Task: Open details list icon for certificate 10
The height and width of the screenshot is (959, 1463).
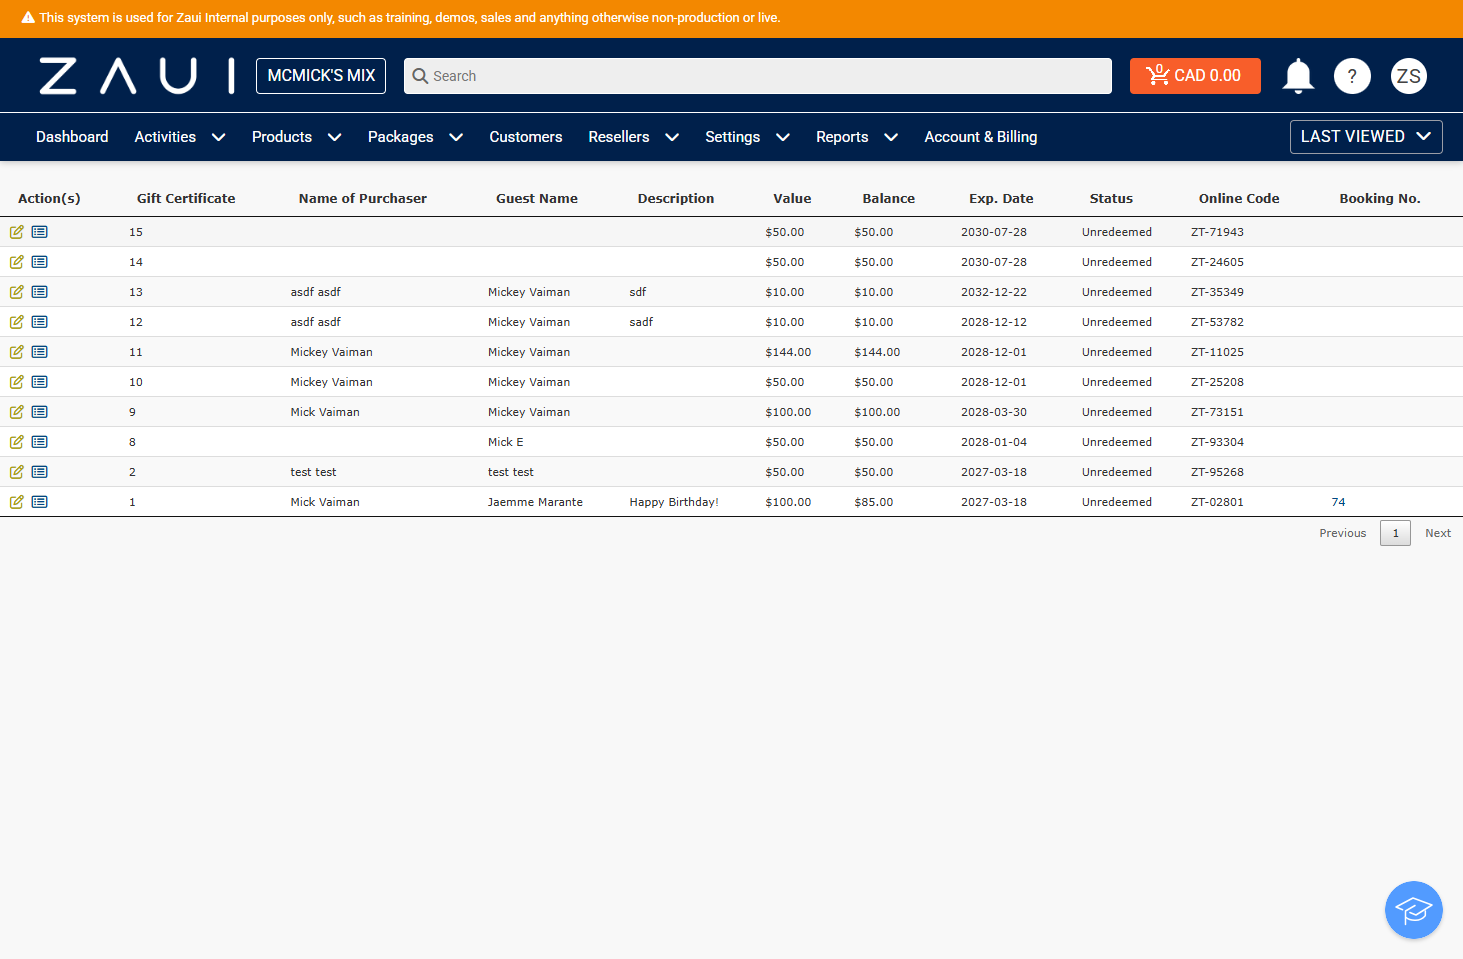Action: click(40, 382)
